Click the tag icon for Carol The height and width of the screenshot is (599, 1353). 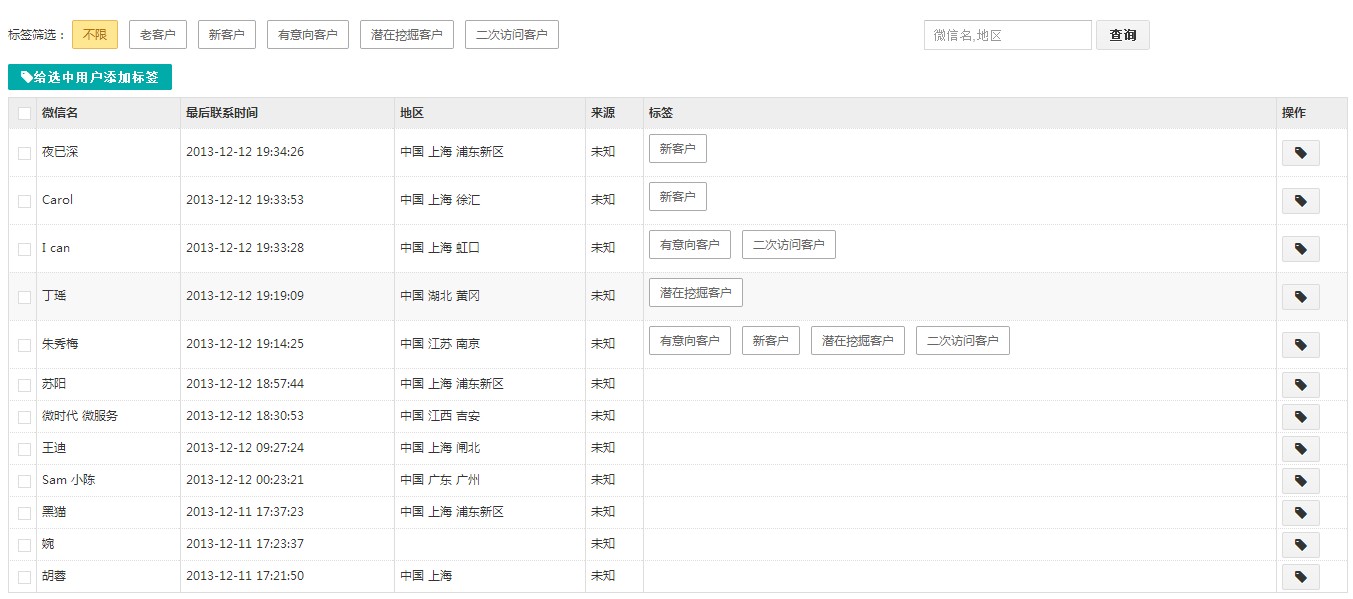pos(1300,201)
